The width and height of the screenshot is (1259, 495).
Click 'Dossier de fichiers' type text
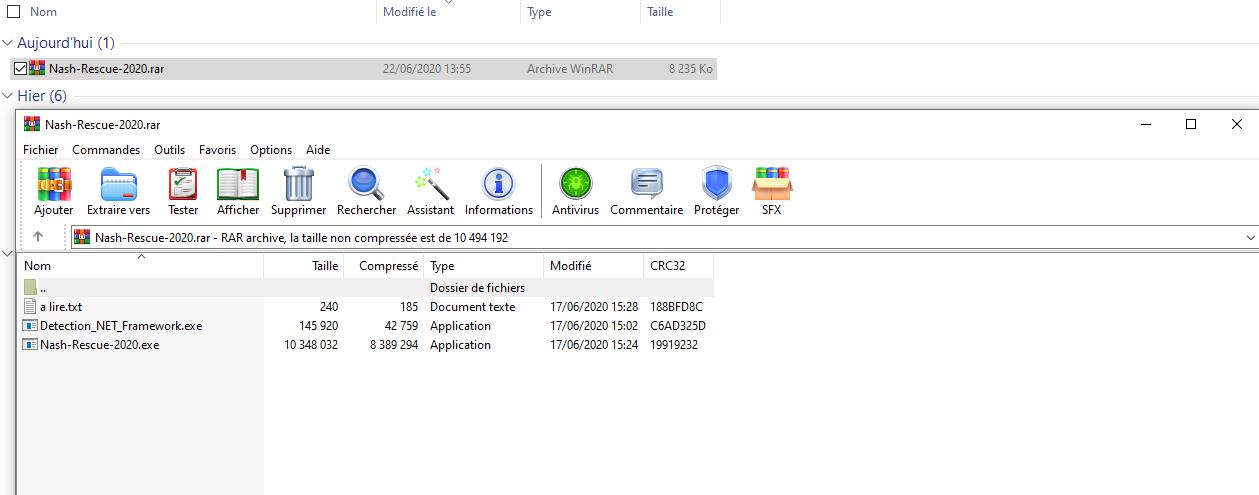pyautogui.click(x=477, y=288)
